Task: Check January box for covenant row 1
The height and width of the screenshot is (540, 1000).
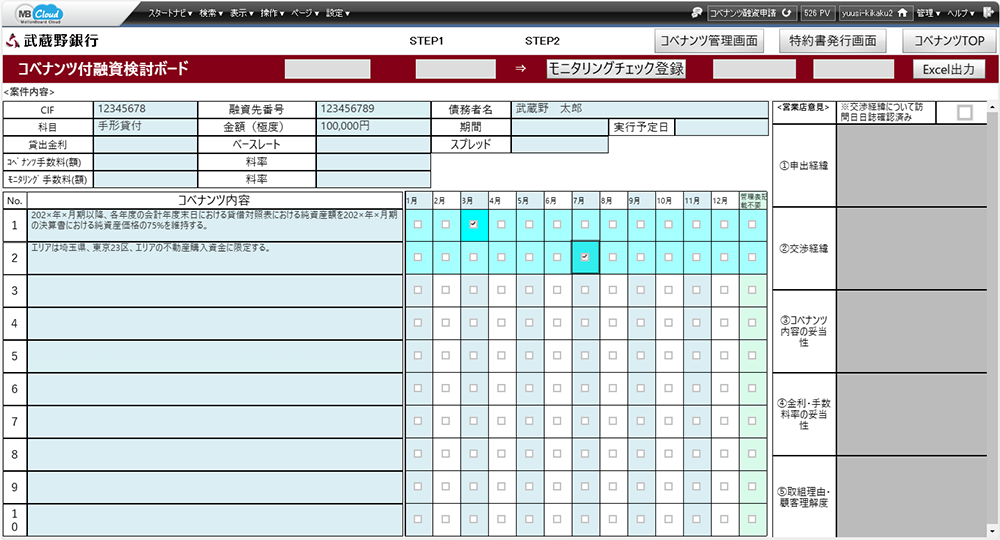Action: coord(418,225)
